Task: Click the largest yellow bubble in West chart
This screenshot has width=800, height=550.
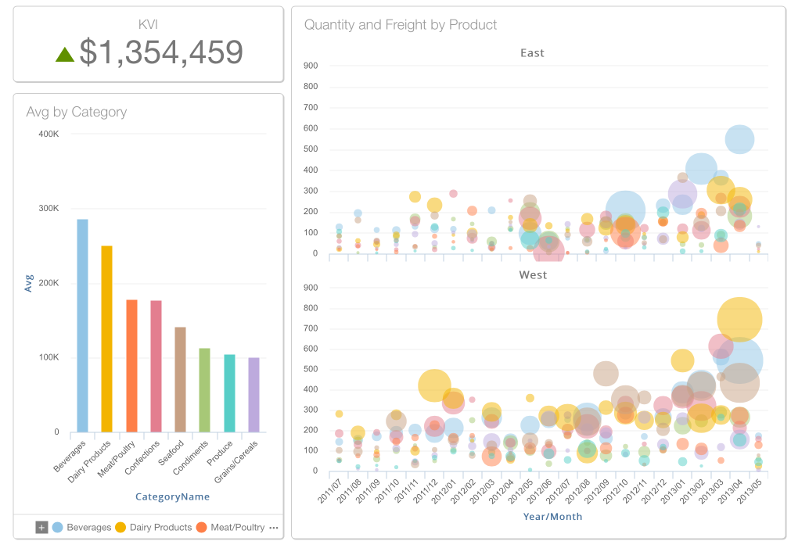Action: pos(740,320)
